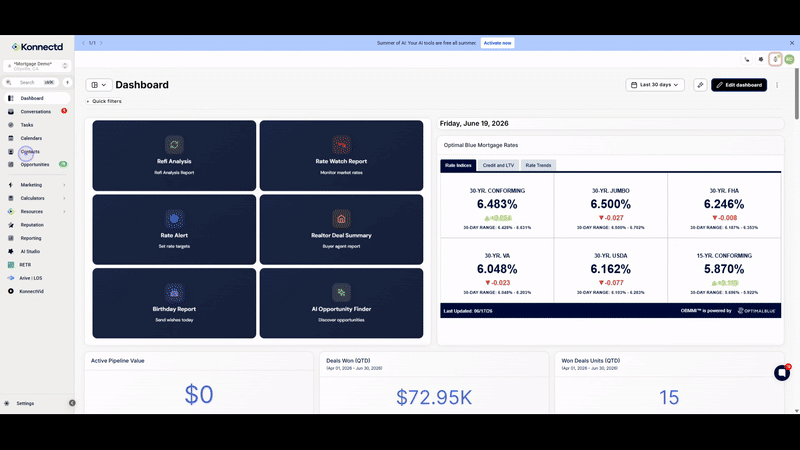Click Won Deals Units value 15
This screenshot has height=450, width=800.
click(669, 397)
